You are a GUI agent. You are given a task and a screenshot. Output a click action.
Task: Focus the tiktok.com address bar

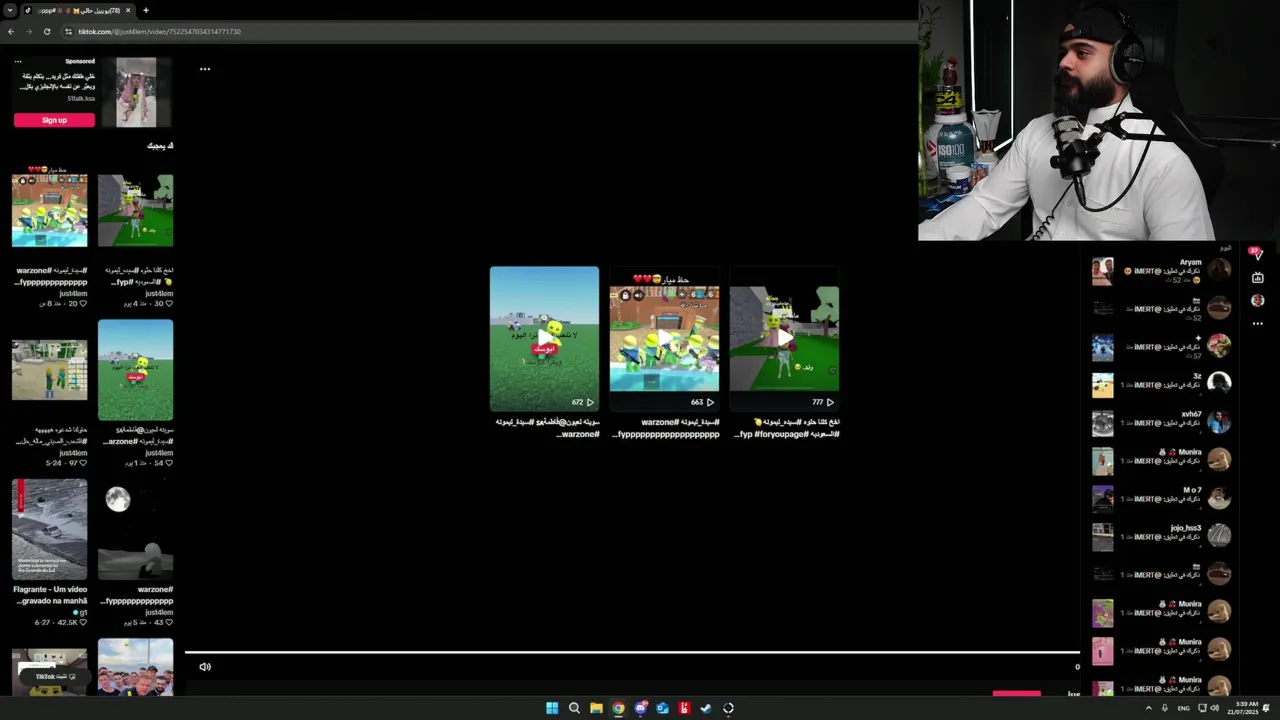[x=490, y=31]
